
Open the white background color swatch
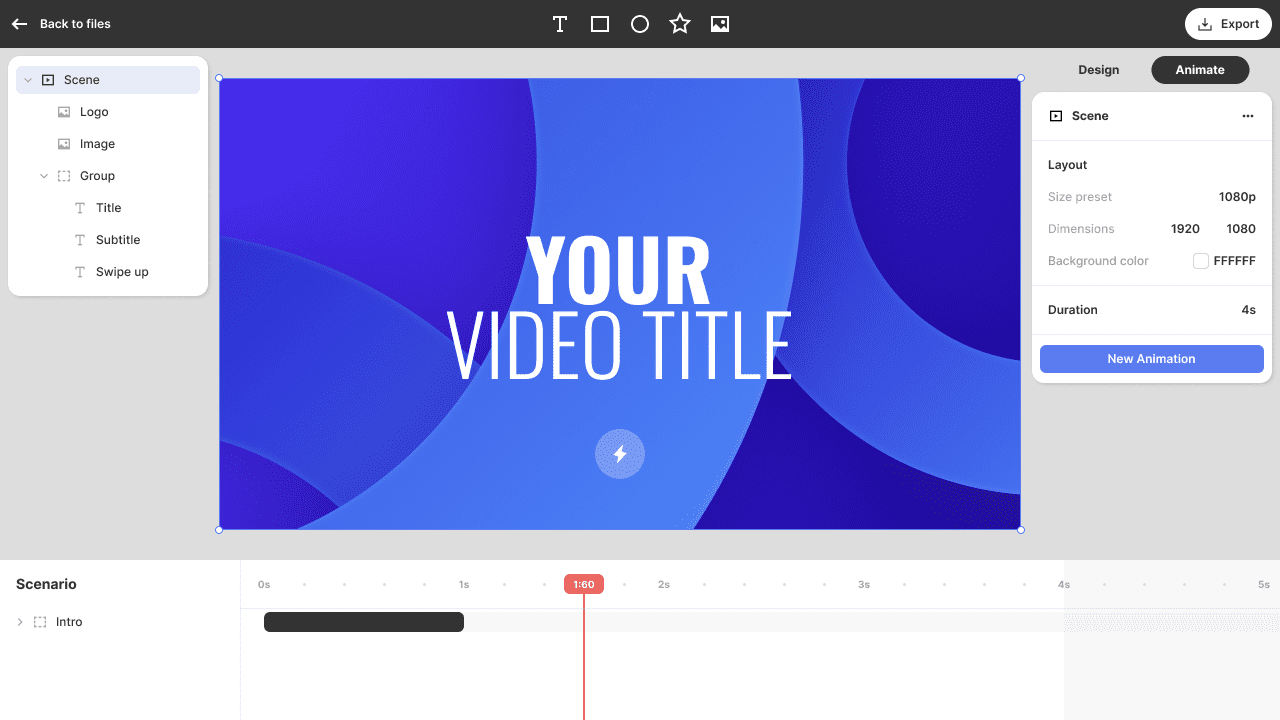pos(1201,261)
